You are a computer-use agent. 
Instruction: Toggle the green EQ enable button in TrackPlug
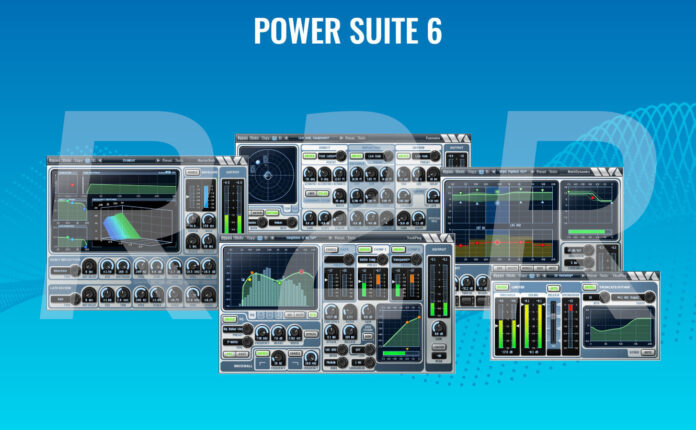coord(229,319)
